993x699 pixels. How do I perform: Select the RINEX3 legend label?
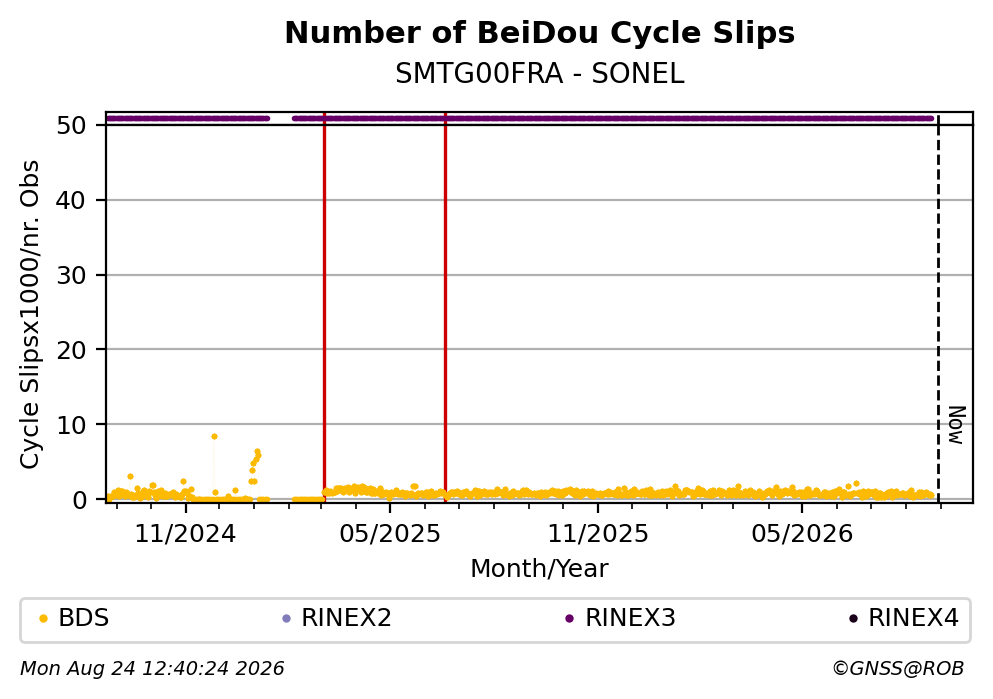coord(630,618)
